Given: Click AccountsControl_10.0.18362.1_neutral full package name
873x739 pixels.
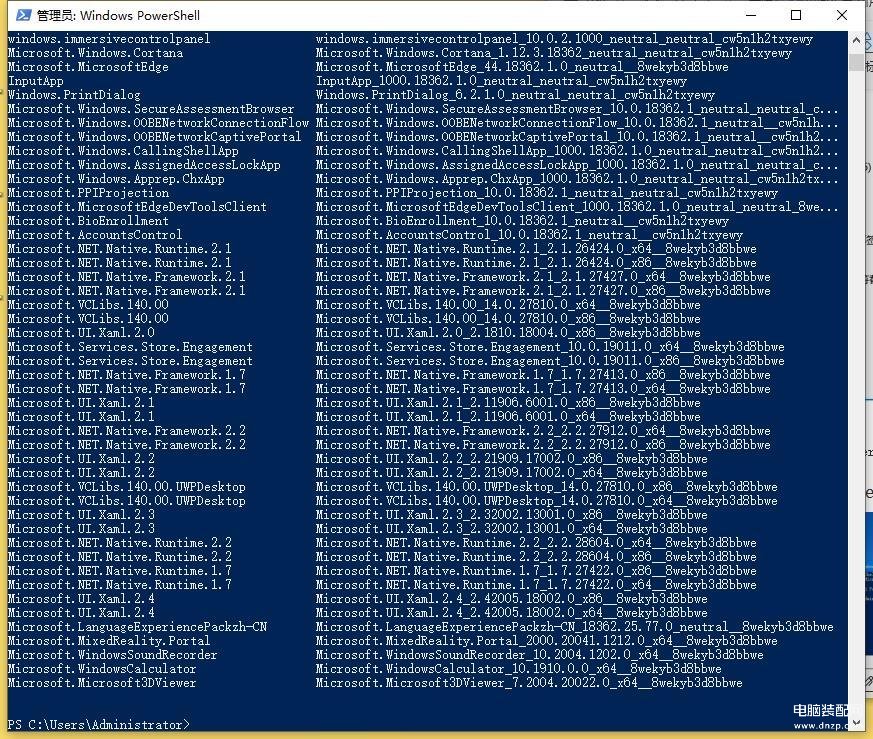Looking at the screenshot, I should [529, 234].
